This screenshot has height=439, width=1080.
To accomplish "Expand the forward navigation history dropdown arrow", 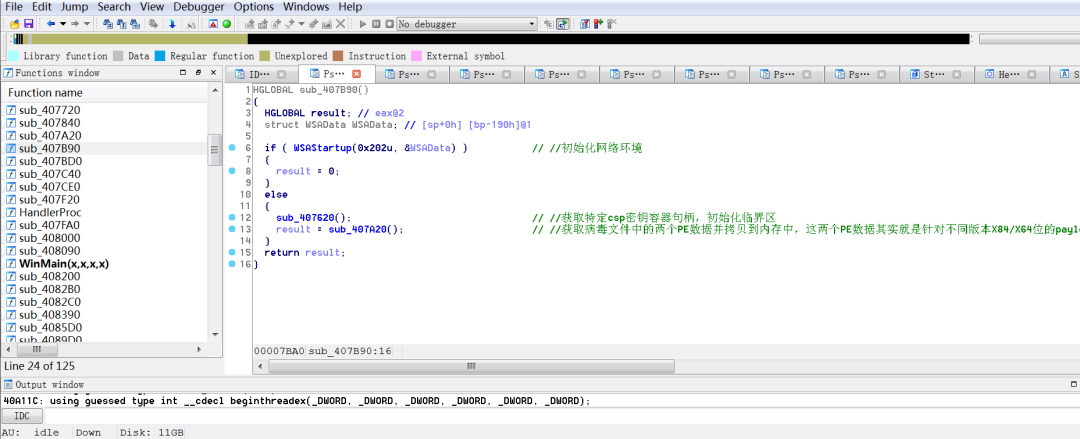I will (86, 23).
